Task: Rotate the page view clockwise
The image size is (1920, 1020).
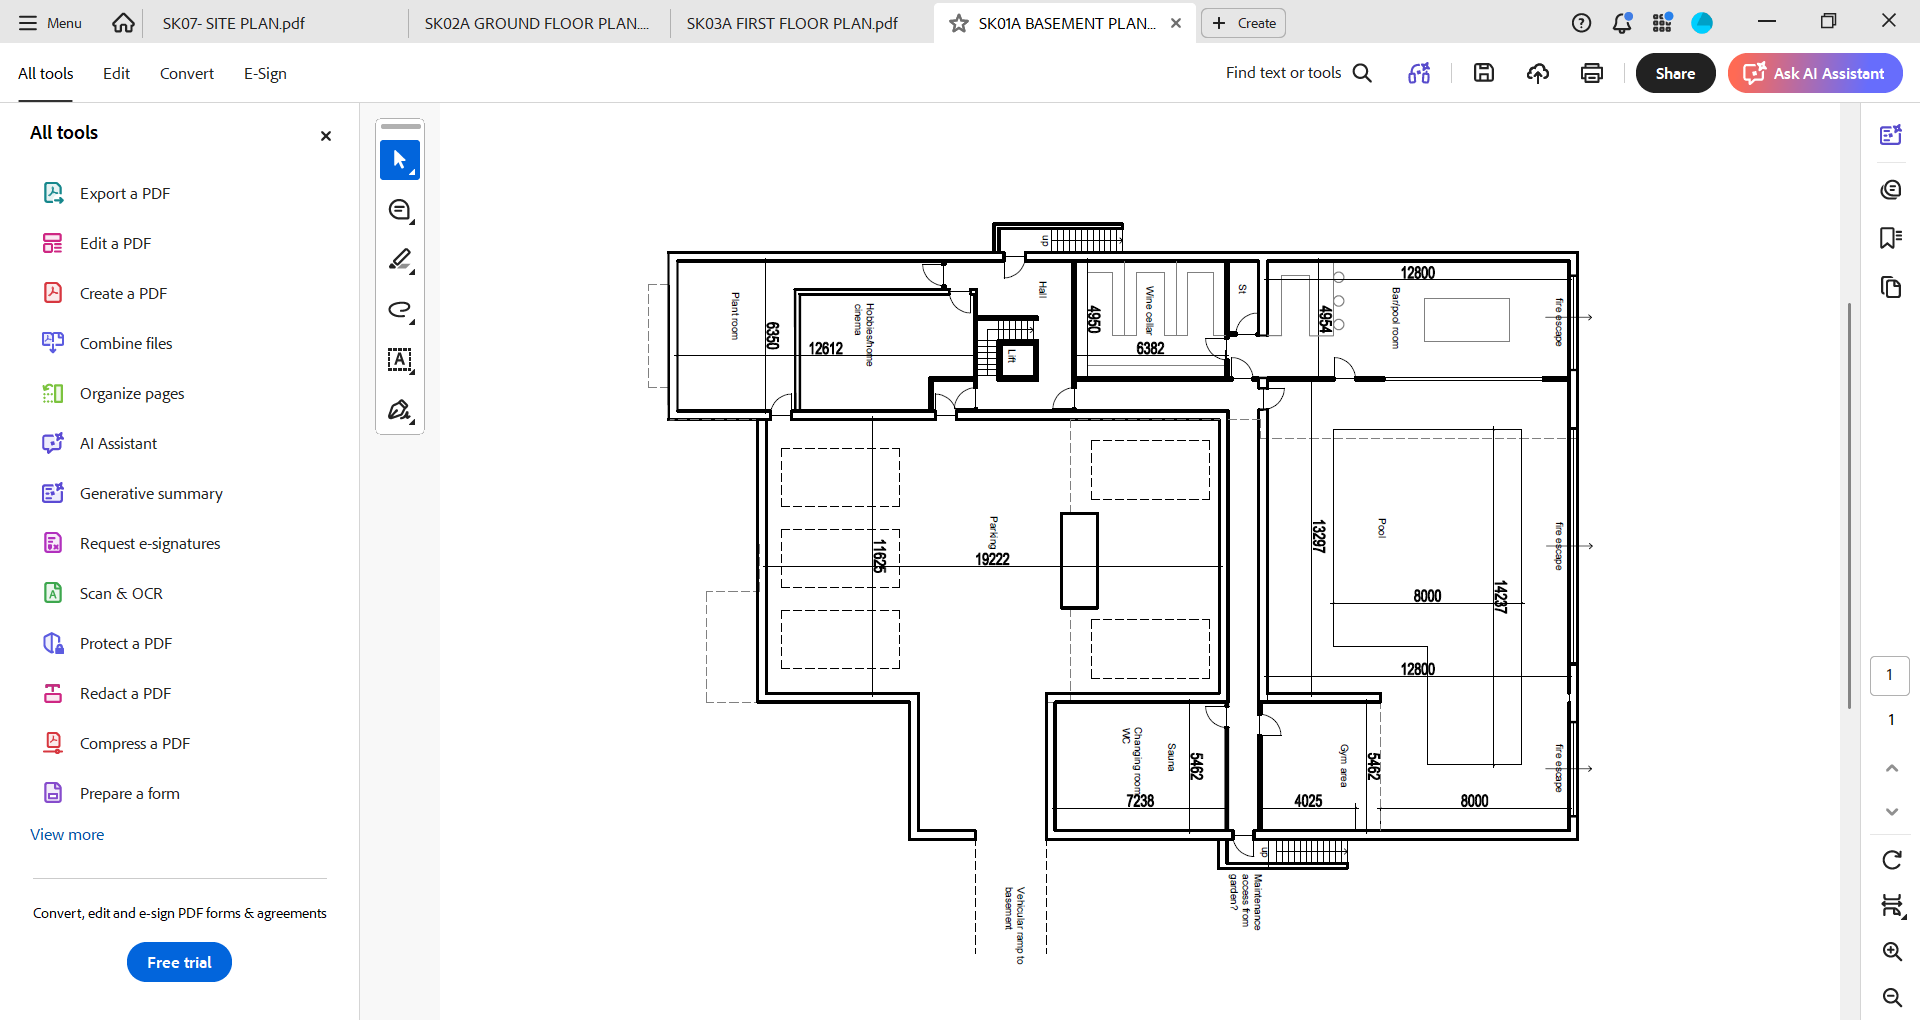Action: tap(1891, 860)
